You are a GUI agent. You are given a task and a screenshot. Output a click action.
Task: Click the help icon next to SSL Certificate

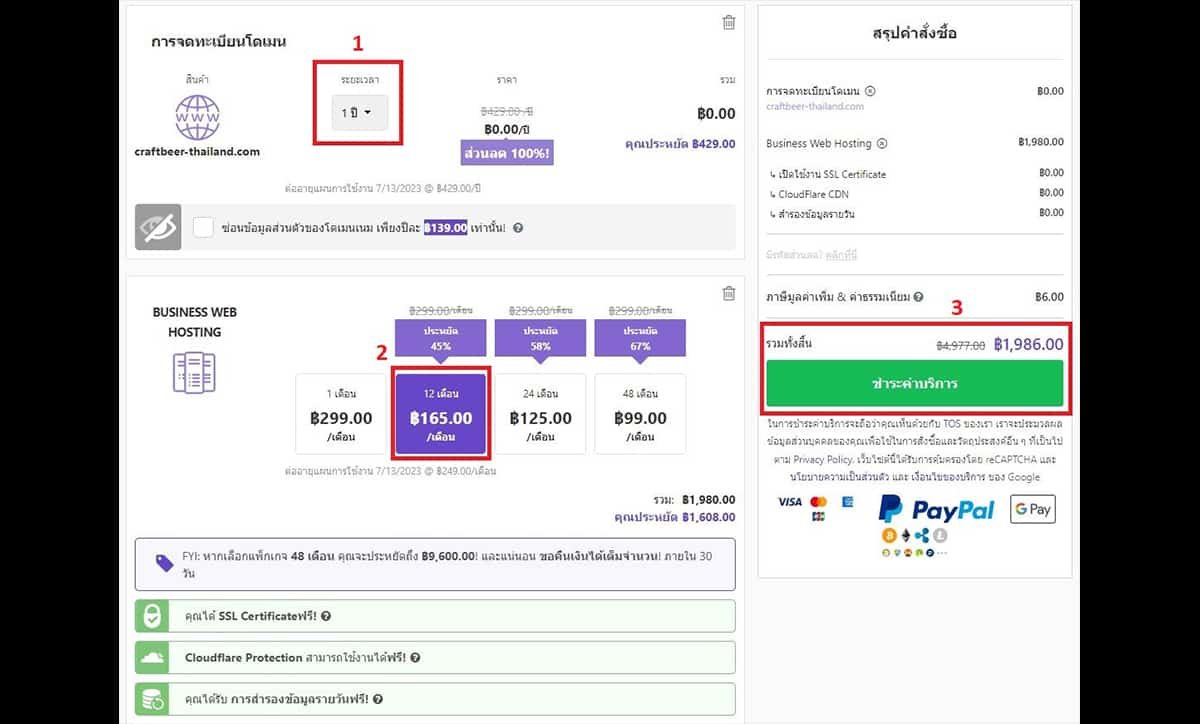(327, 617)
